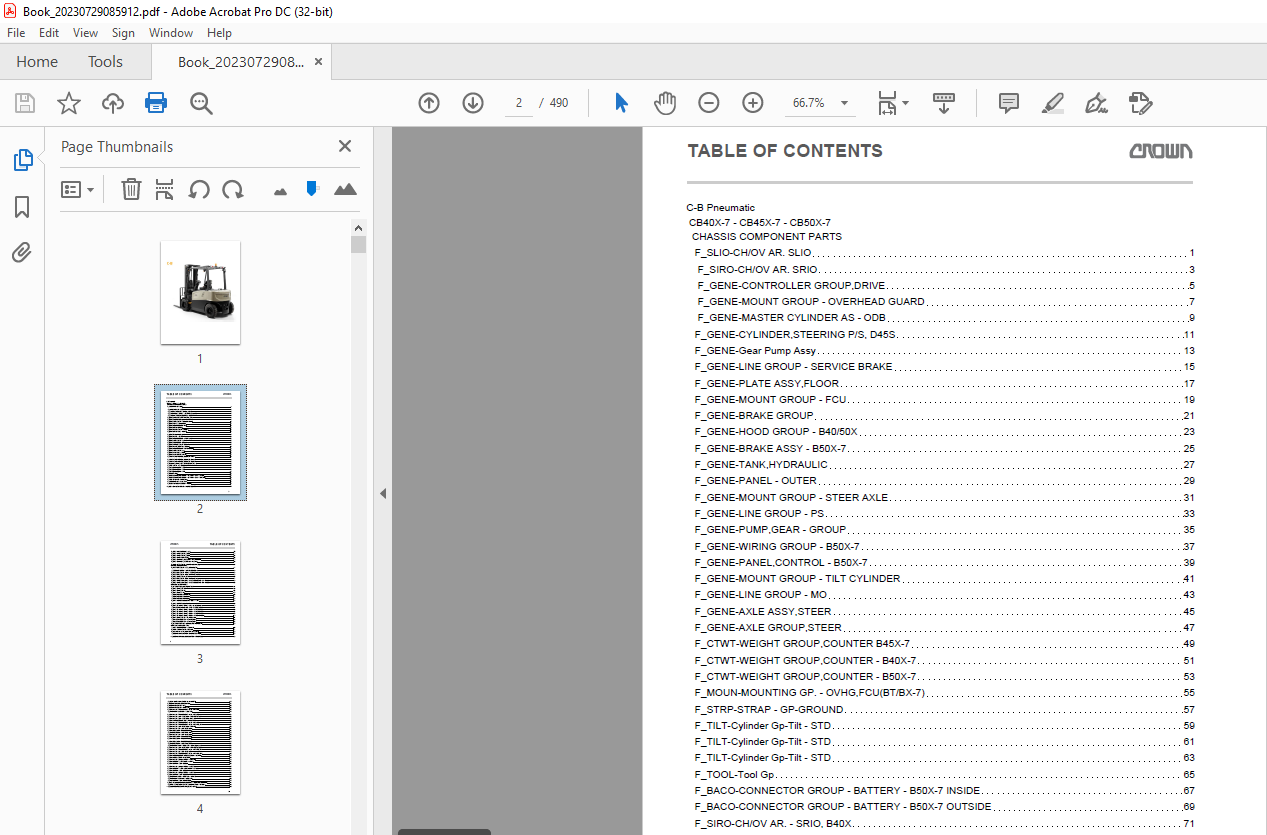
Task: Open the View menu
Action: pos(85,33)
